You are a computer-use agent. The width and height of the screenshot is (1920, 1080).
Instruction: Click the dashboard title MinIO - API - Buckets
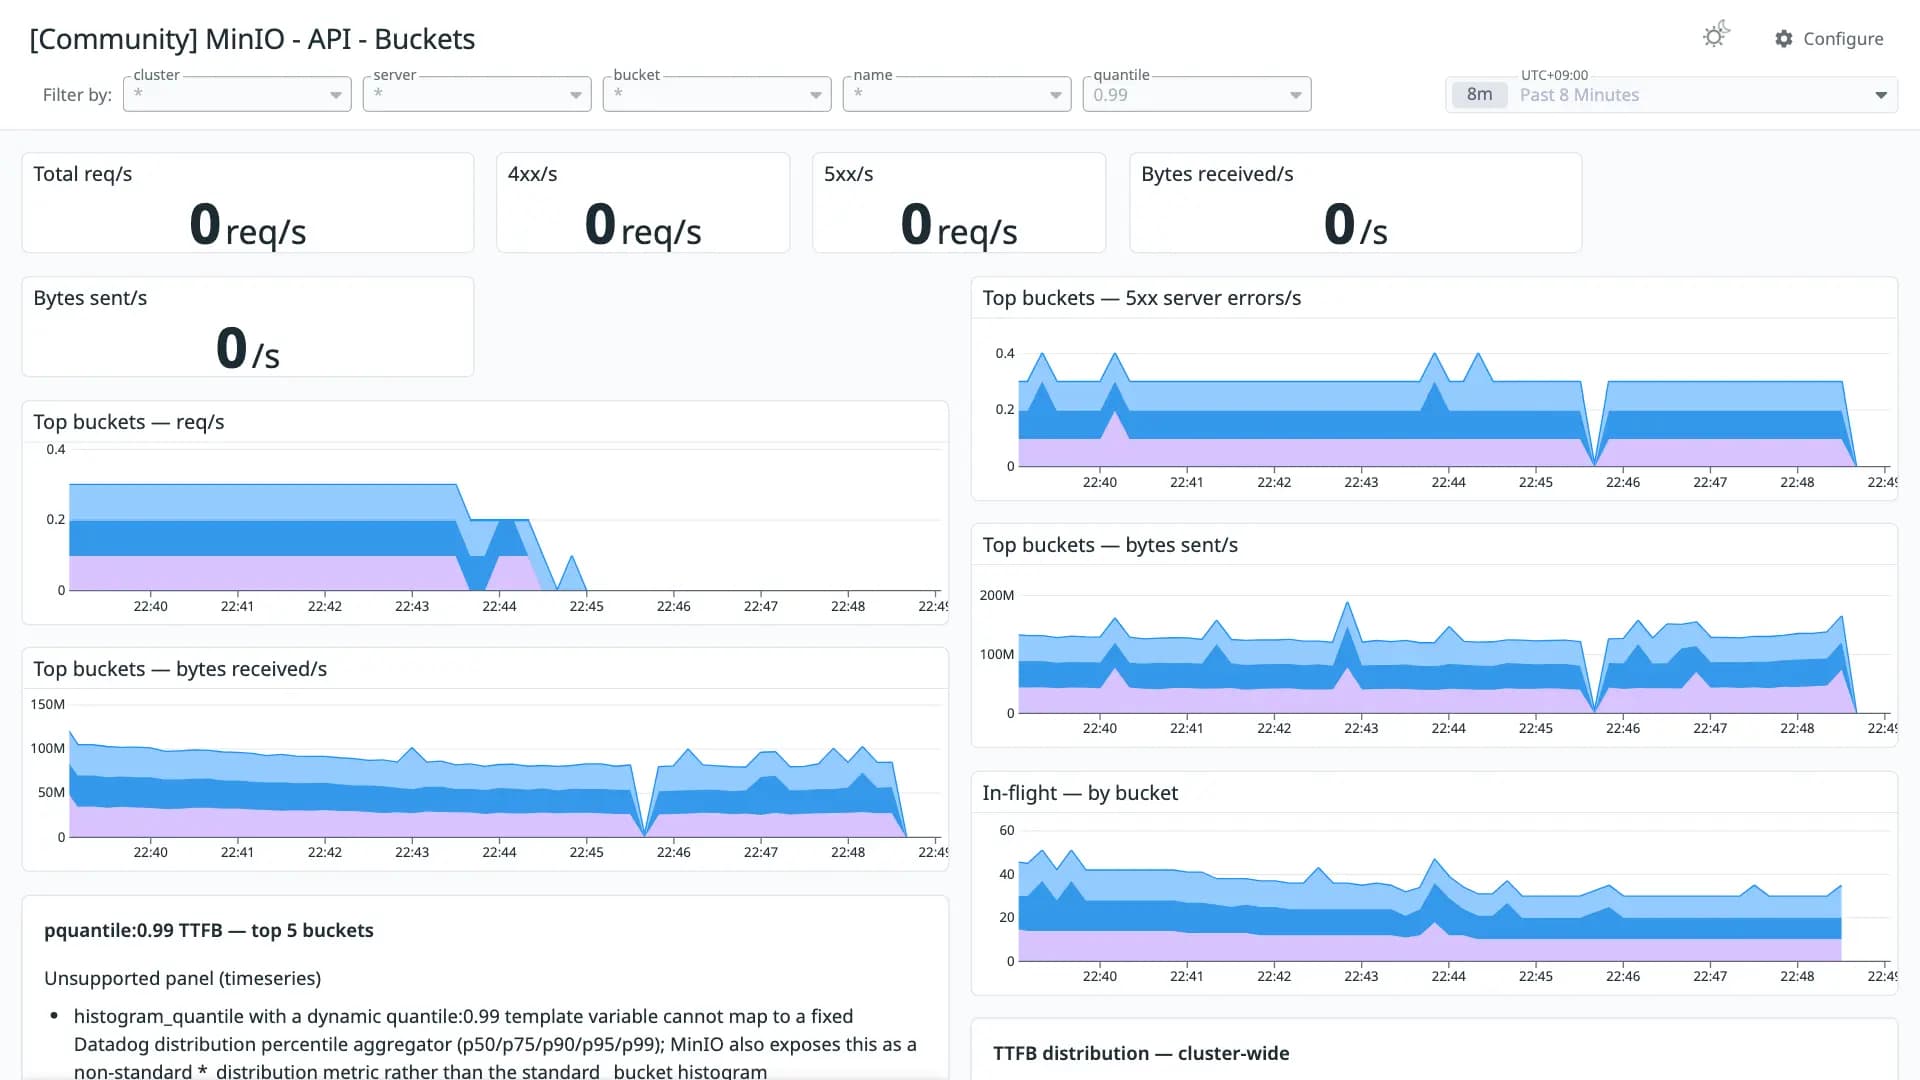tap(252, 39)
